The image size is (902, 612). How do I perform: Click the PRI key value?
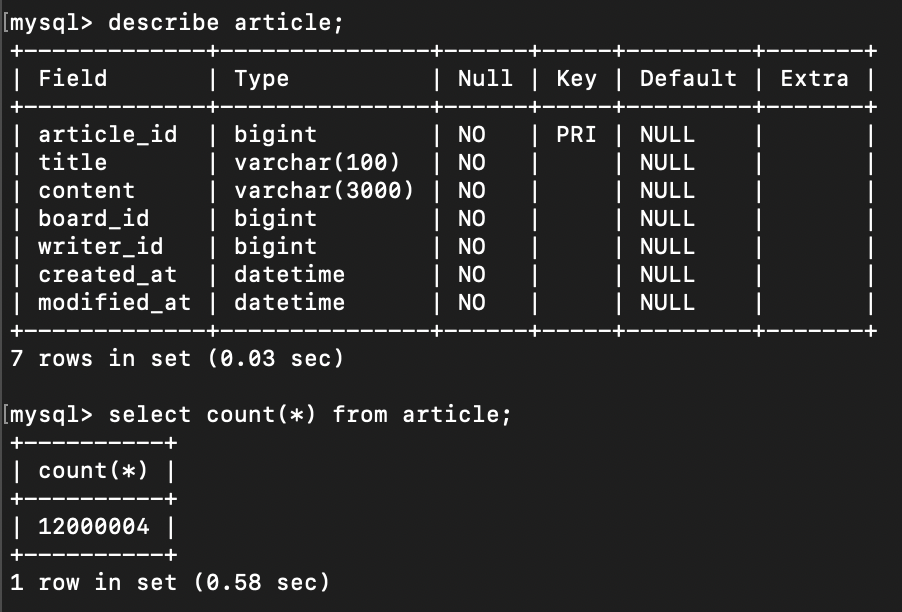[x=576, y=135]
